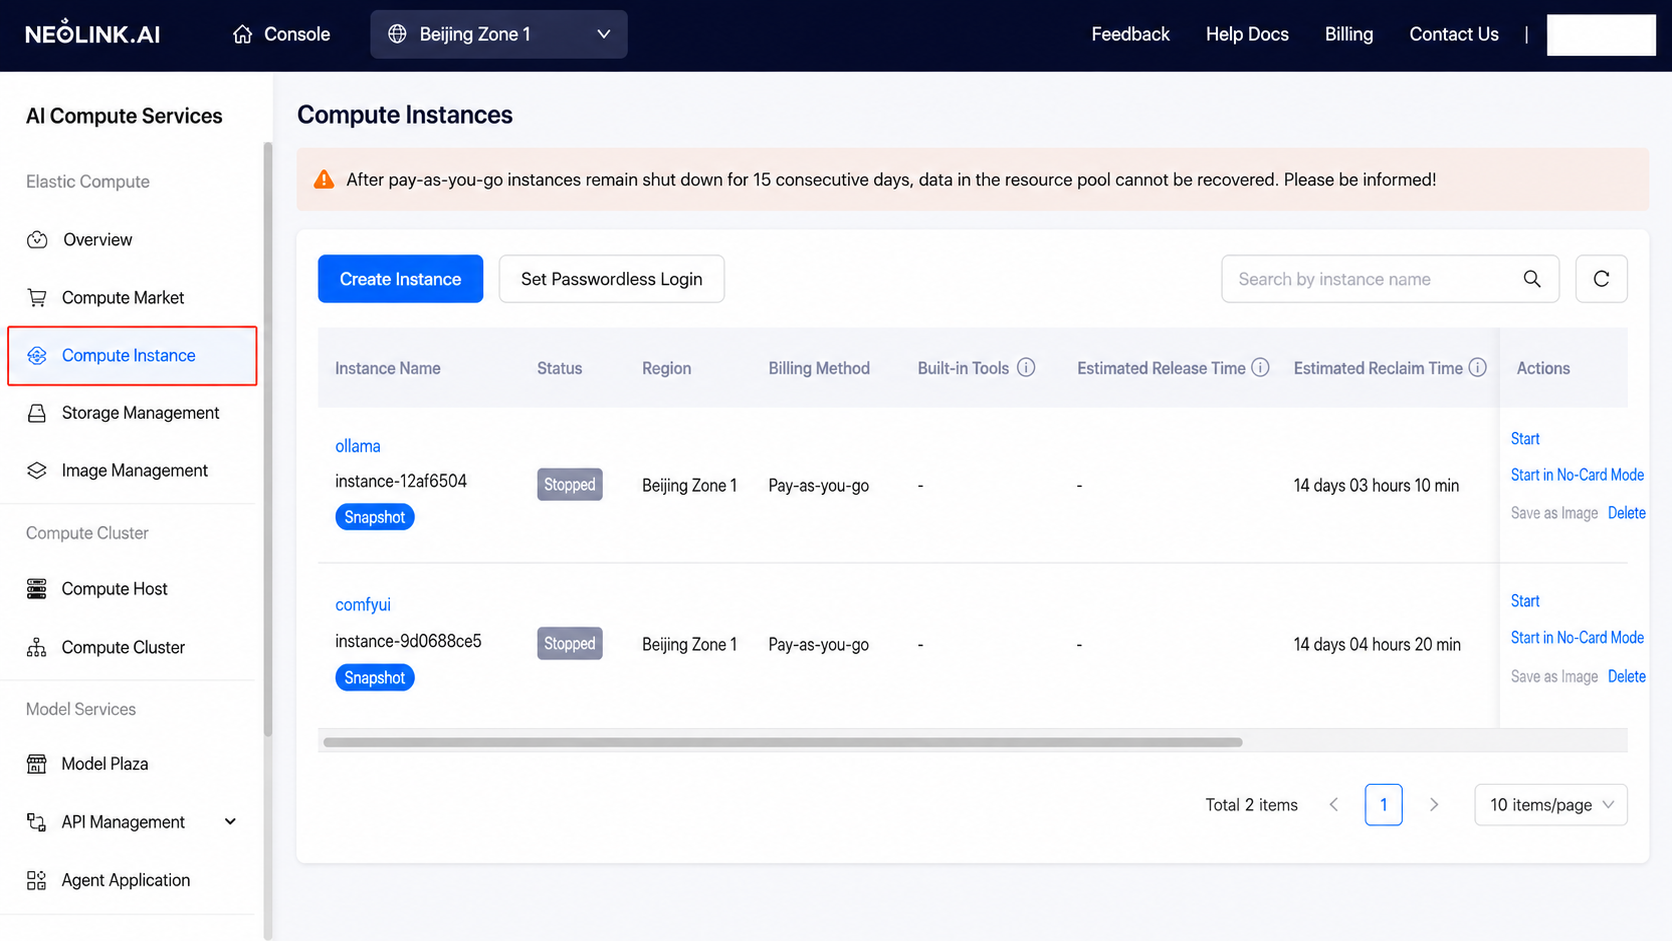Click the refresh icon next to the search box
The width and height of the screenshot is (1672, 941).
coord(1601,279)
